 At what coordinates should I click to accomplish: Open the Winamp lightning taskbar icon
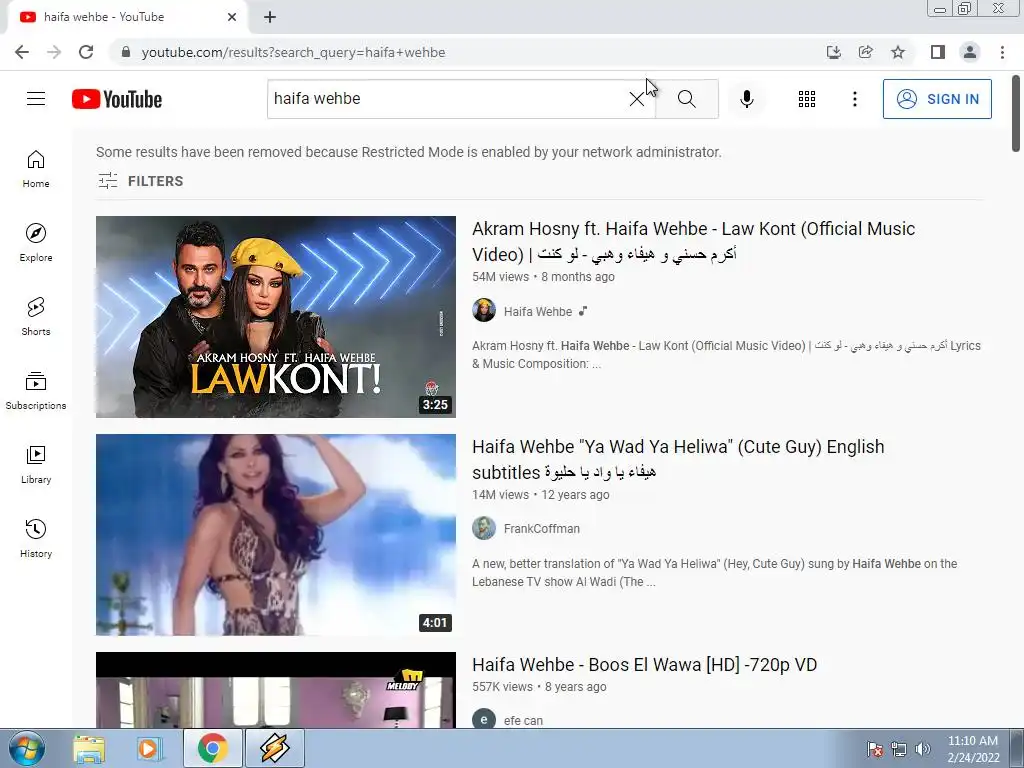(x=274, y=748)
